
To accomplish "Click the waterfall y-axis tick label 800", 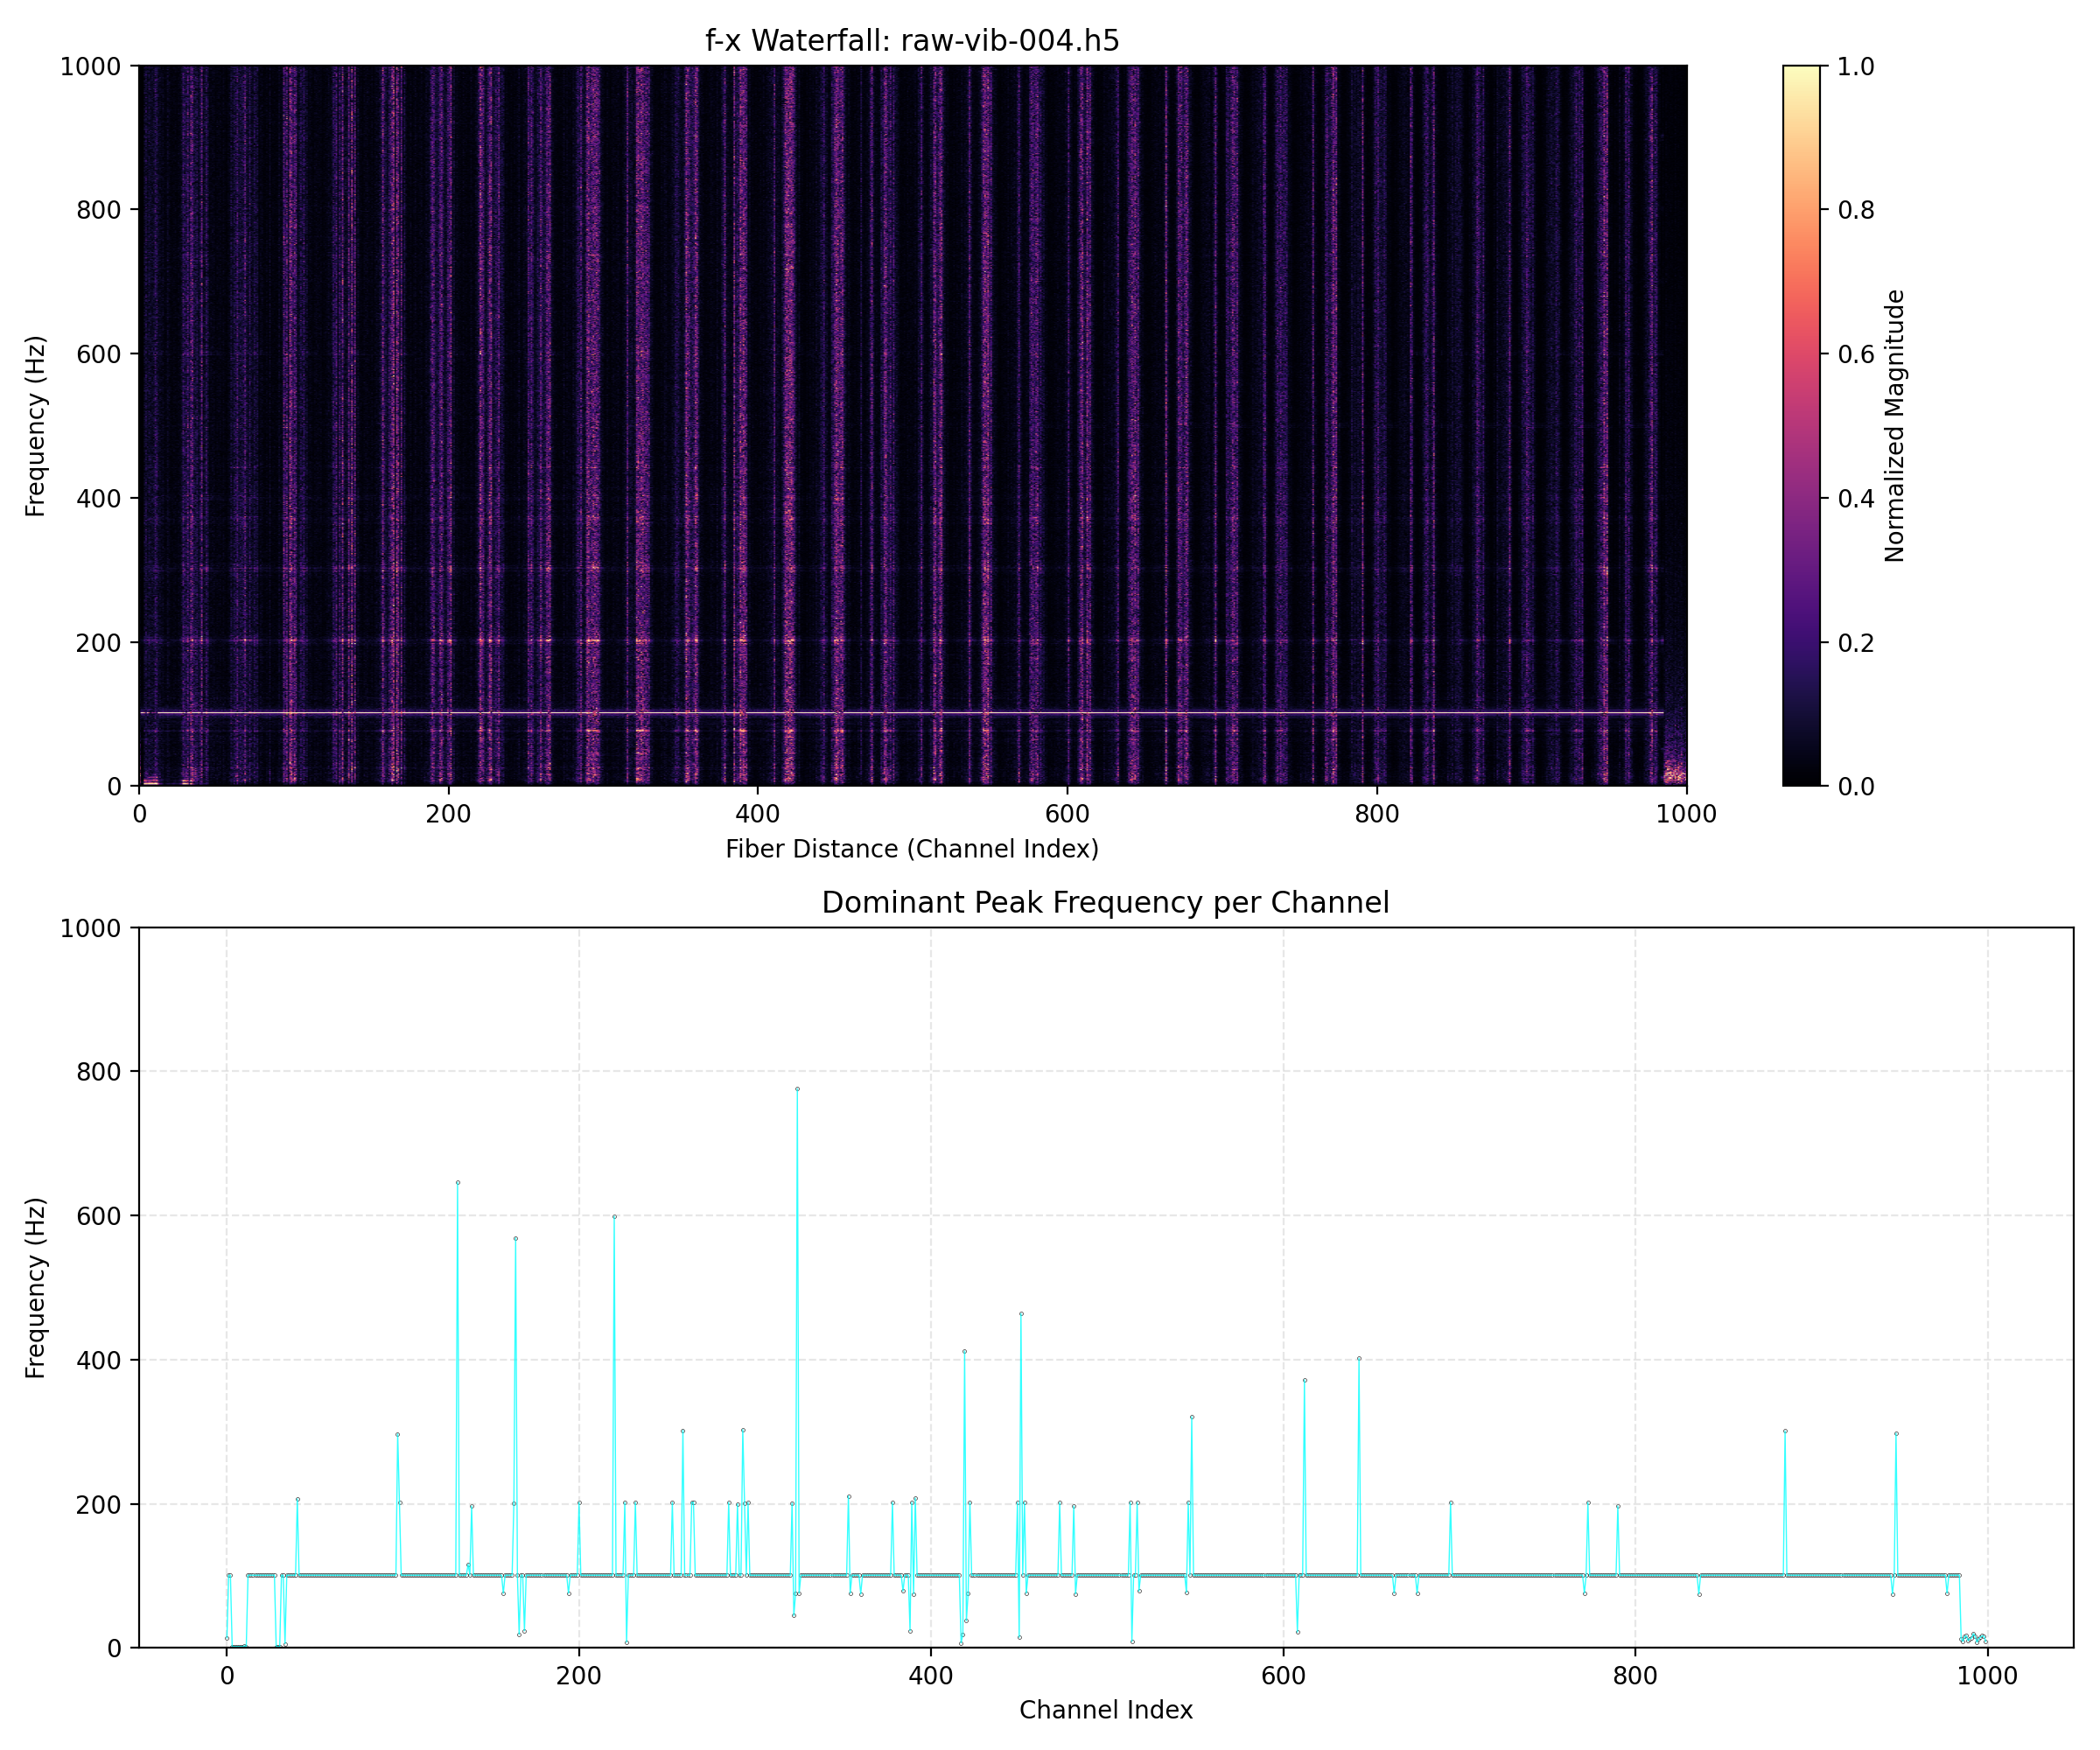I will [98, 210].
